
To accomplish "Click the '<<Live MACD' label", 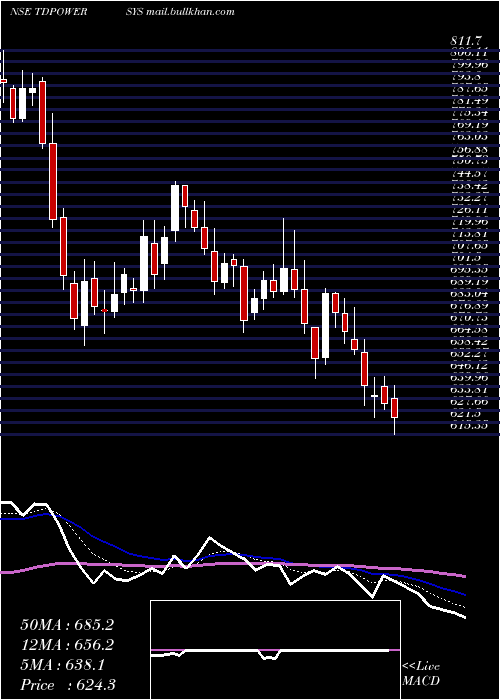I will click(421, 673).
